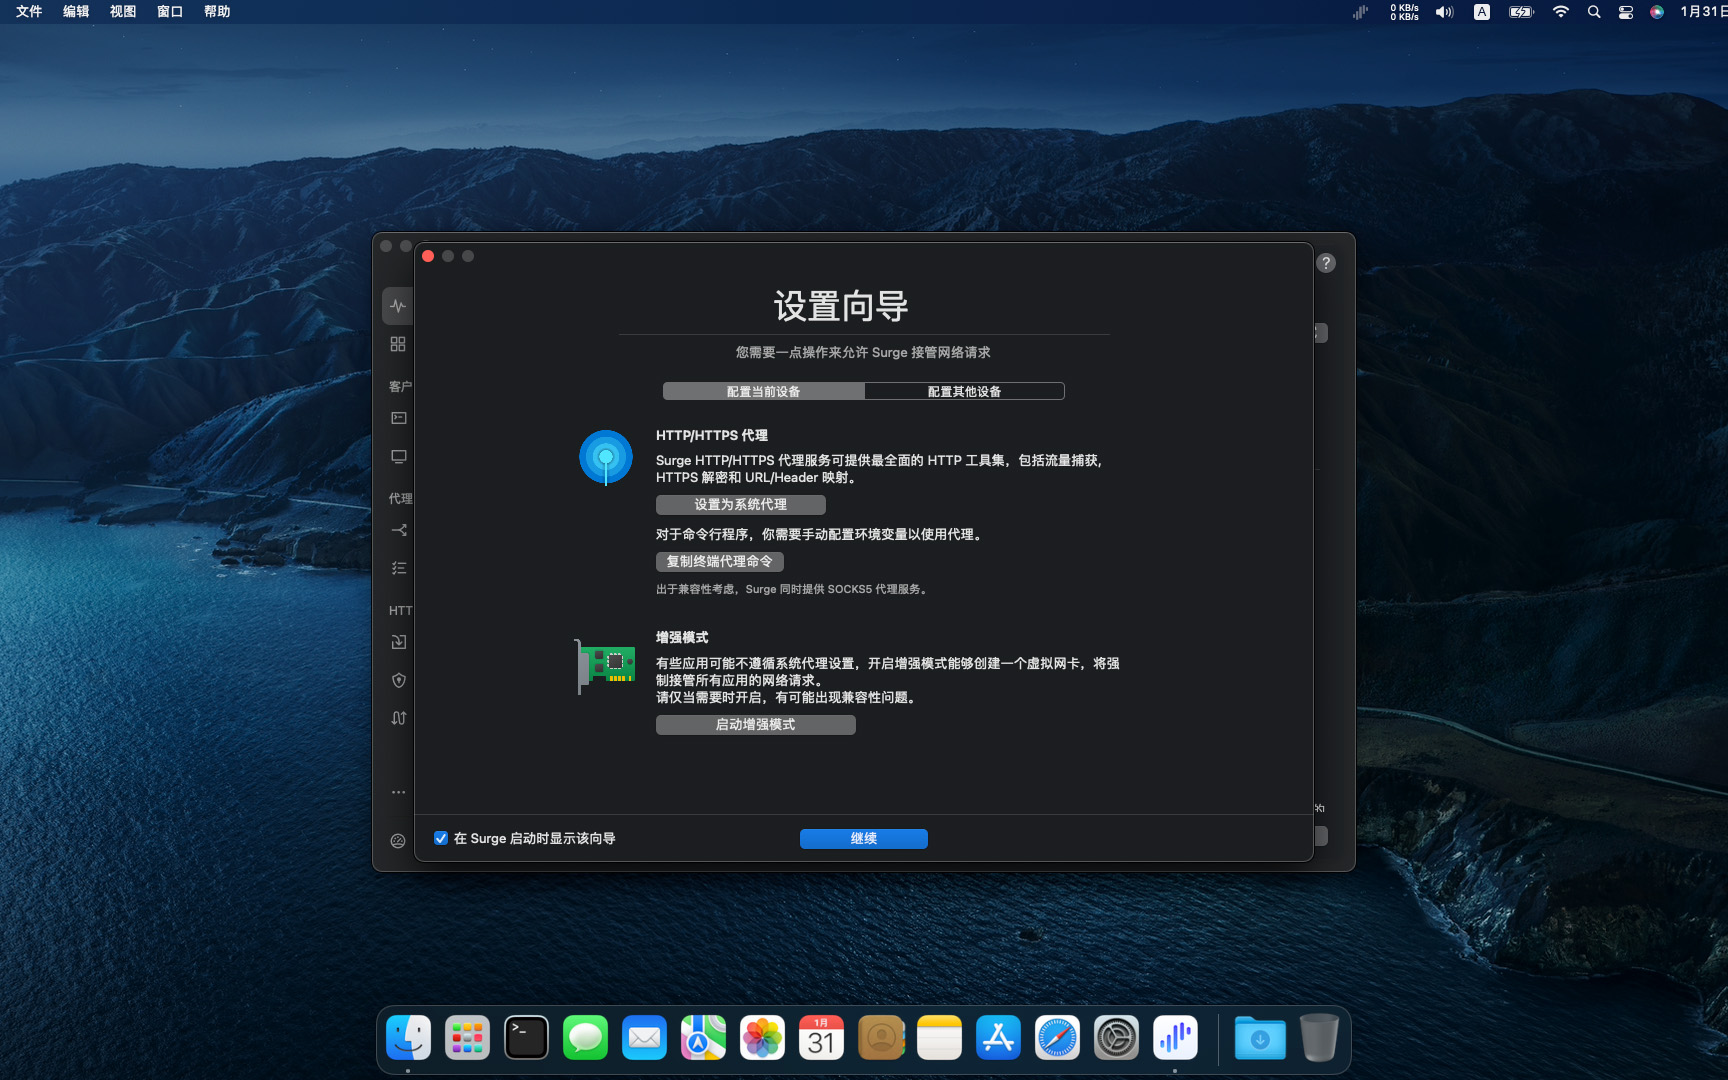Open the 窗口 menu
This screenshot has width=1728, height=1080.
170,12
